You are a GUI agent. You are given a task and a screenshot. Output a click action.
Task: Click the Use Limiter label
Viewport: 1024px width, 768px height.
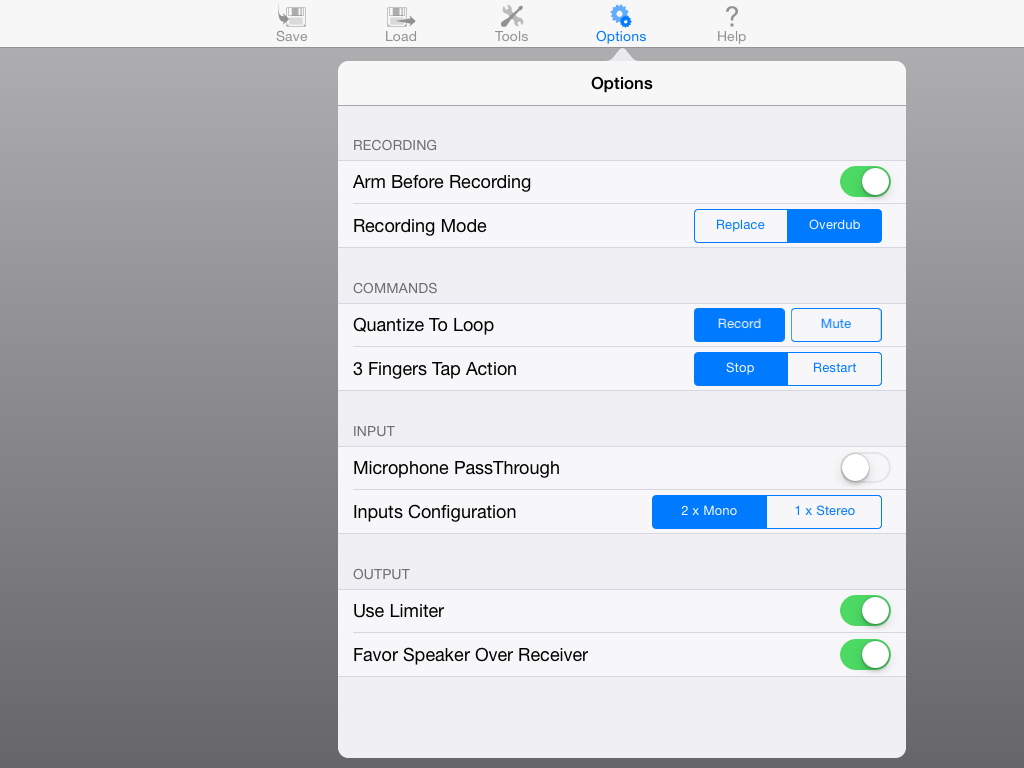click(x=398, y=611)
